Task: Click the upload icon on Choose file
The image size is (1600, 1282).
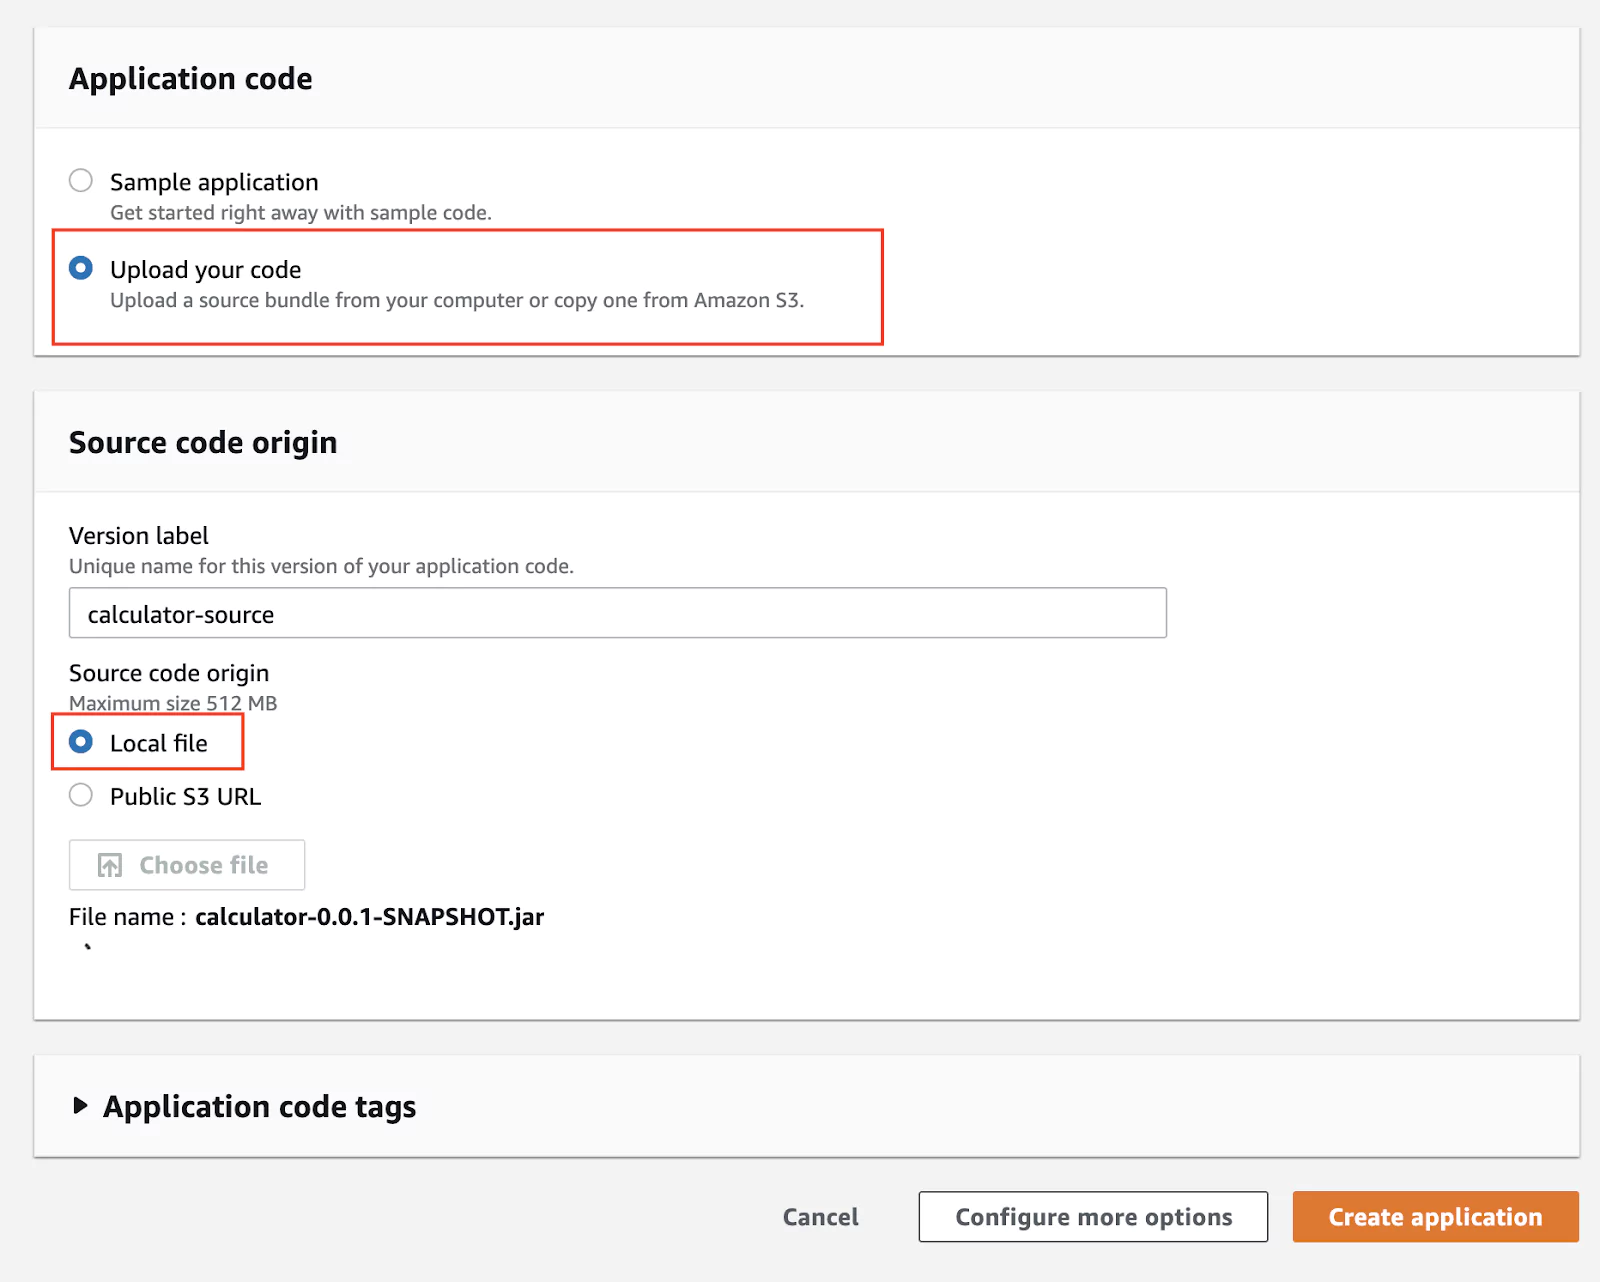Action: [110, 865]
